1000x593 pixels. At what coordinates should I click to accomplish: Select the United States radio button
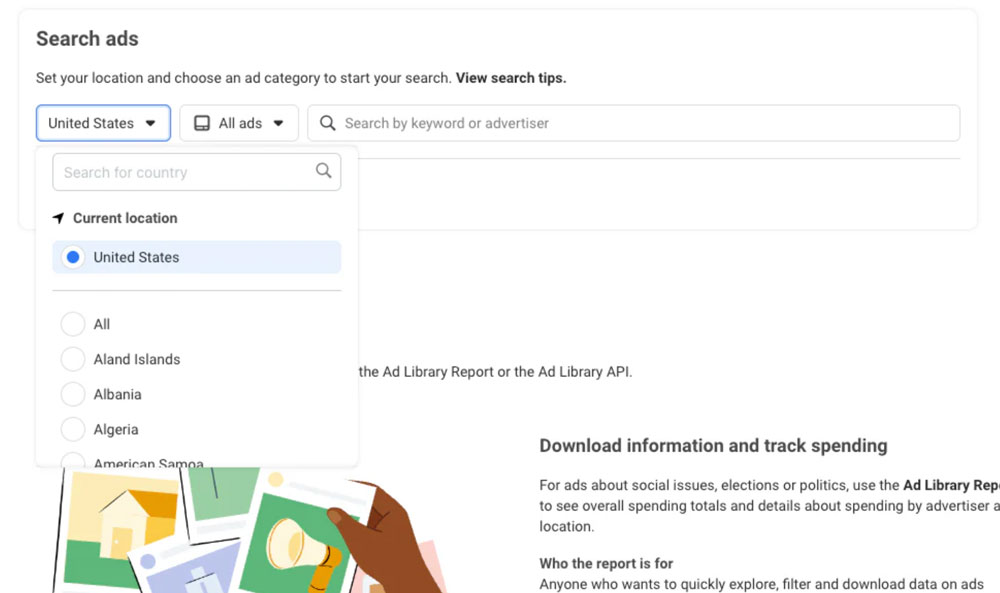[73, 257]
